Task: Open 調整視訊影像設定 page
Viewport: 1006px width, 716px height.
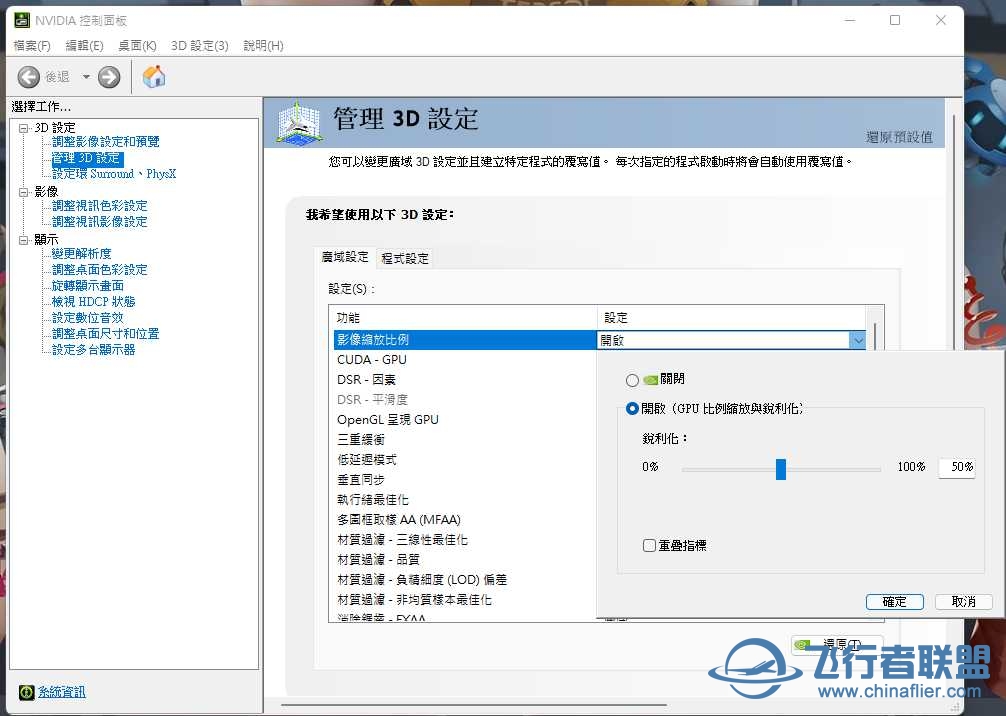Action: [x=99, y=222]
